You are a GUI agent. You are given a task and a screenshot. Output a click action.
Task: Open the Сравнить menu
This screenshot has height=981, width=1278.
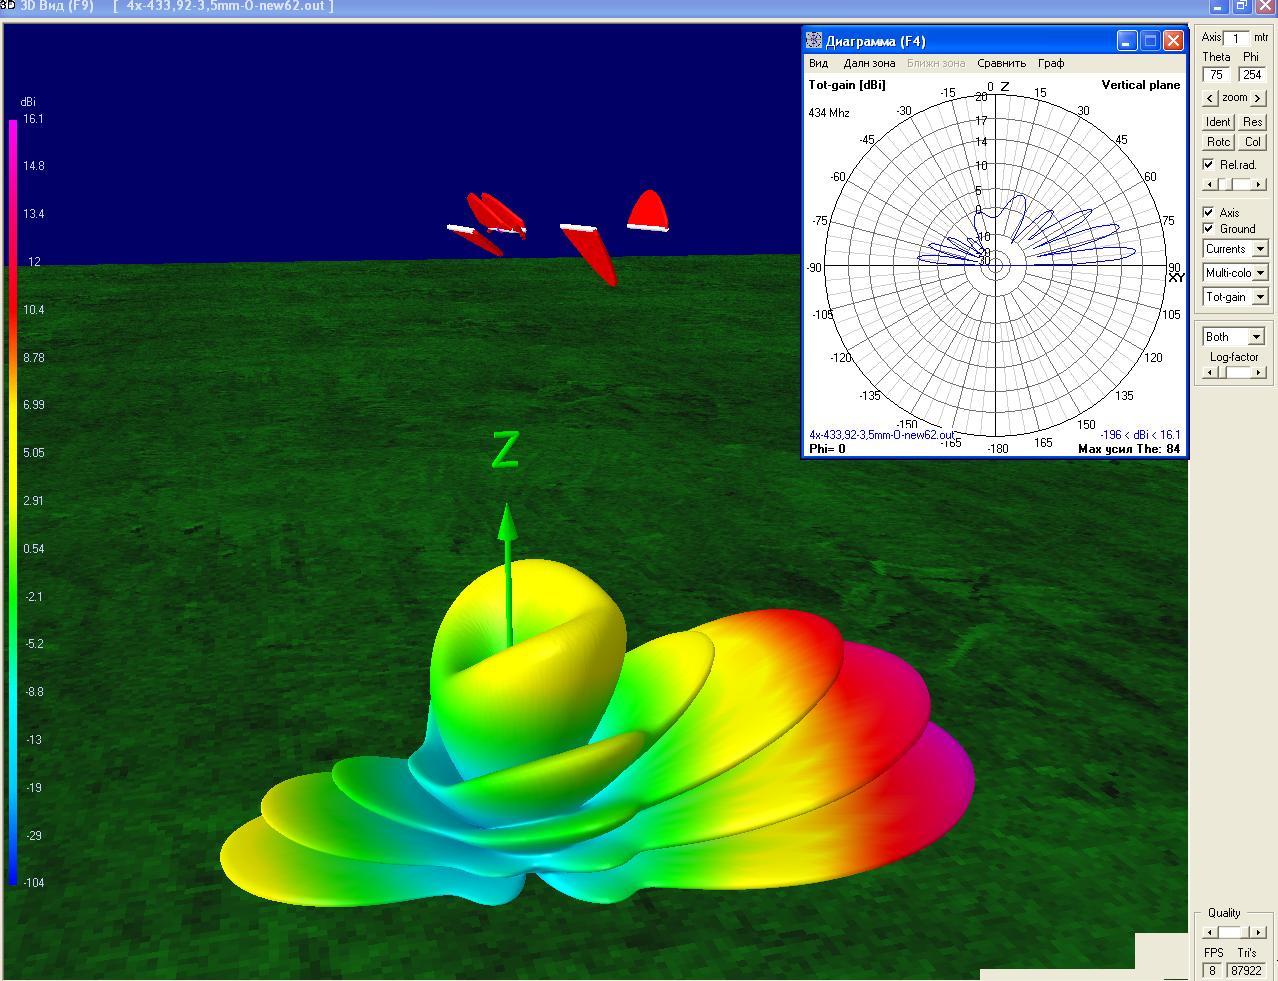(x=1001, y=63)
